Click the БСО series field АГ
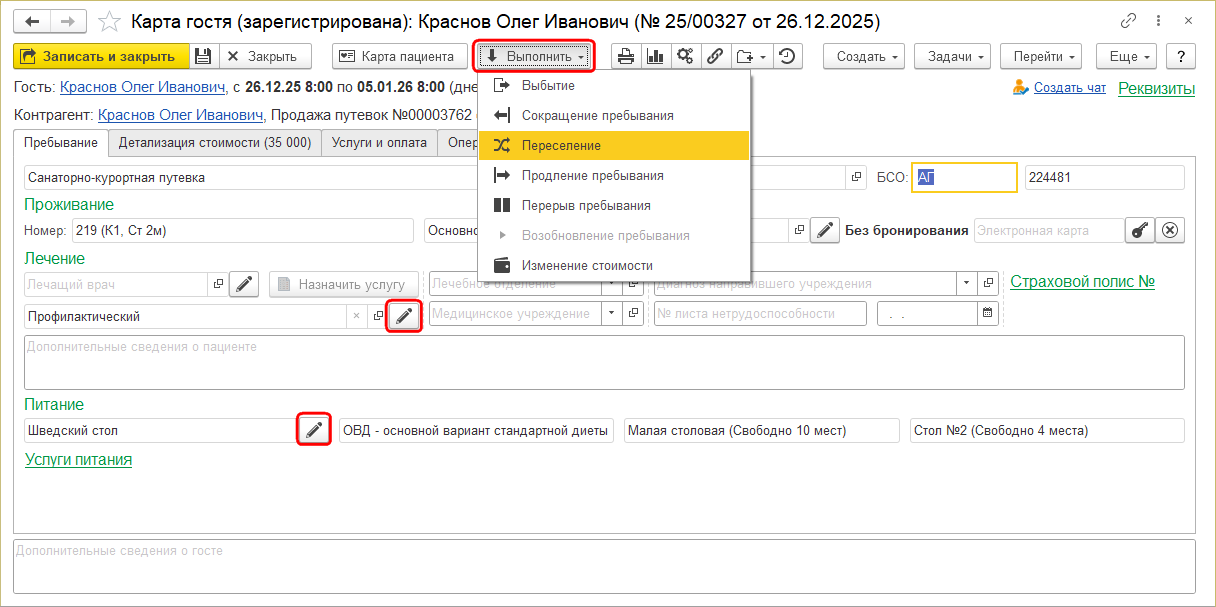 point(964,177)
